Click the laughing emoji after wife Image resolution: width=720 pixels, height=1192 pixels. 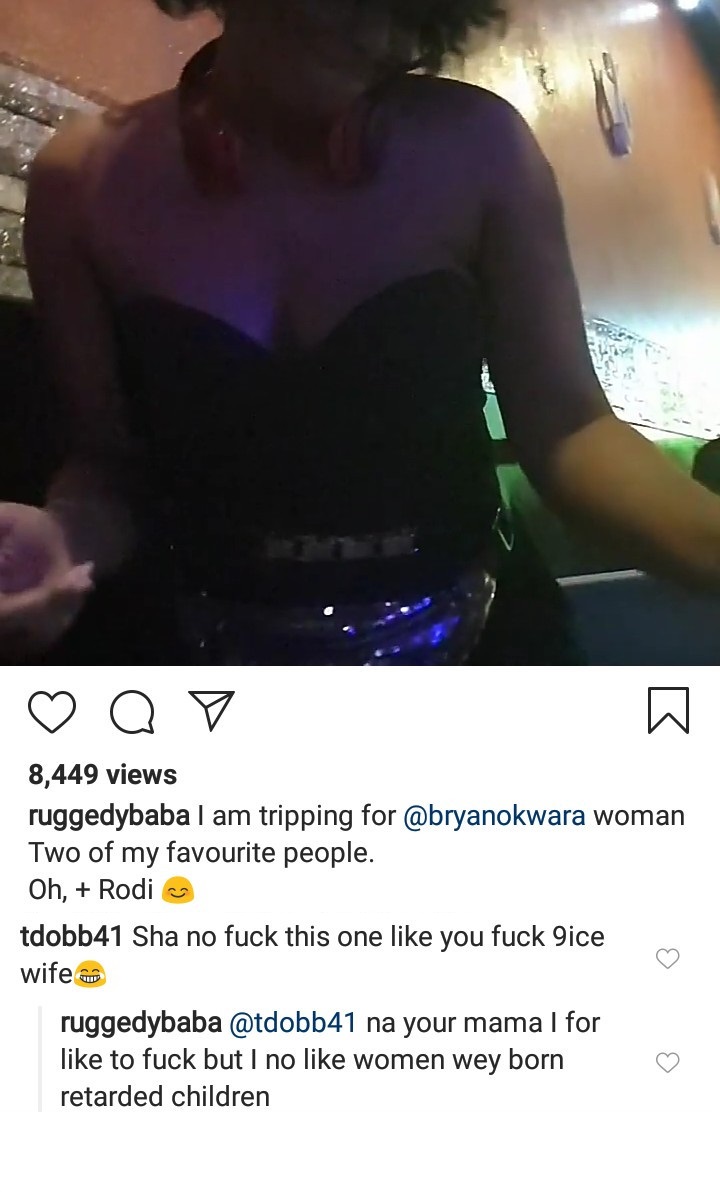click(x=90, y=974)
